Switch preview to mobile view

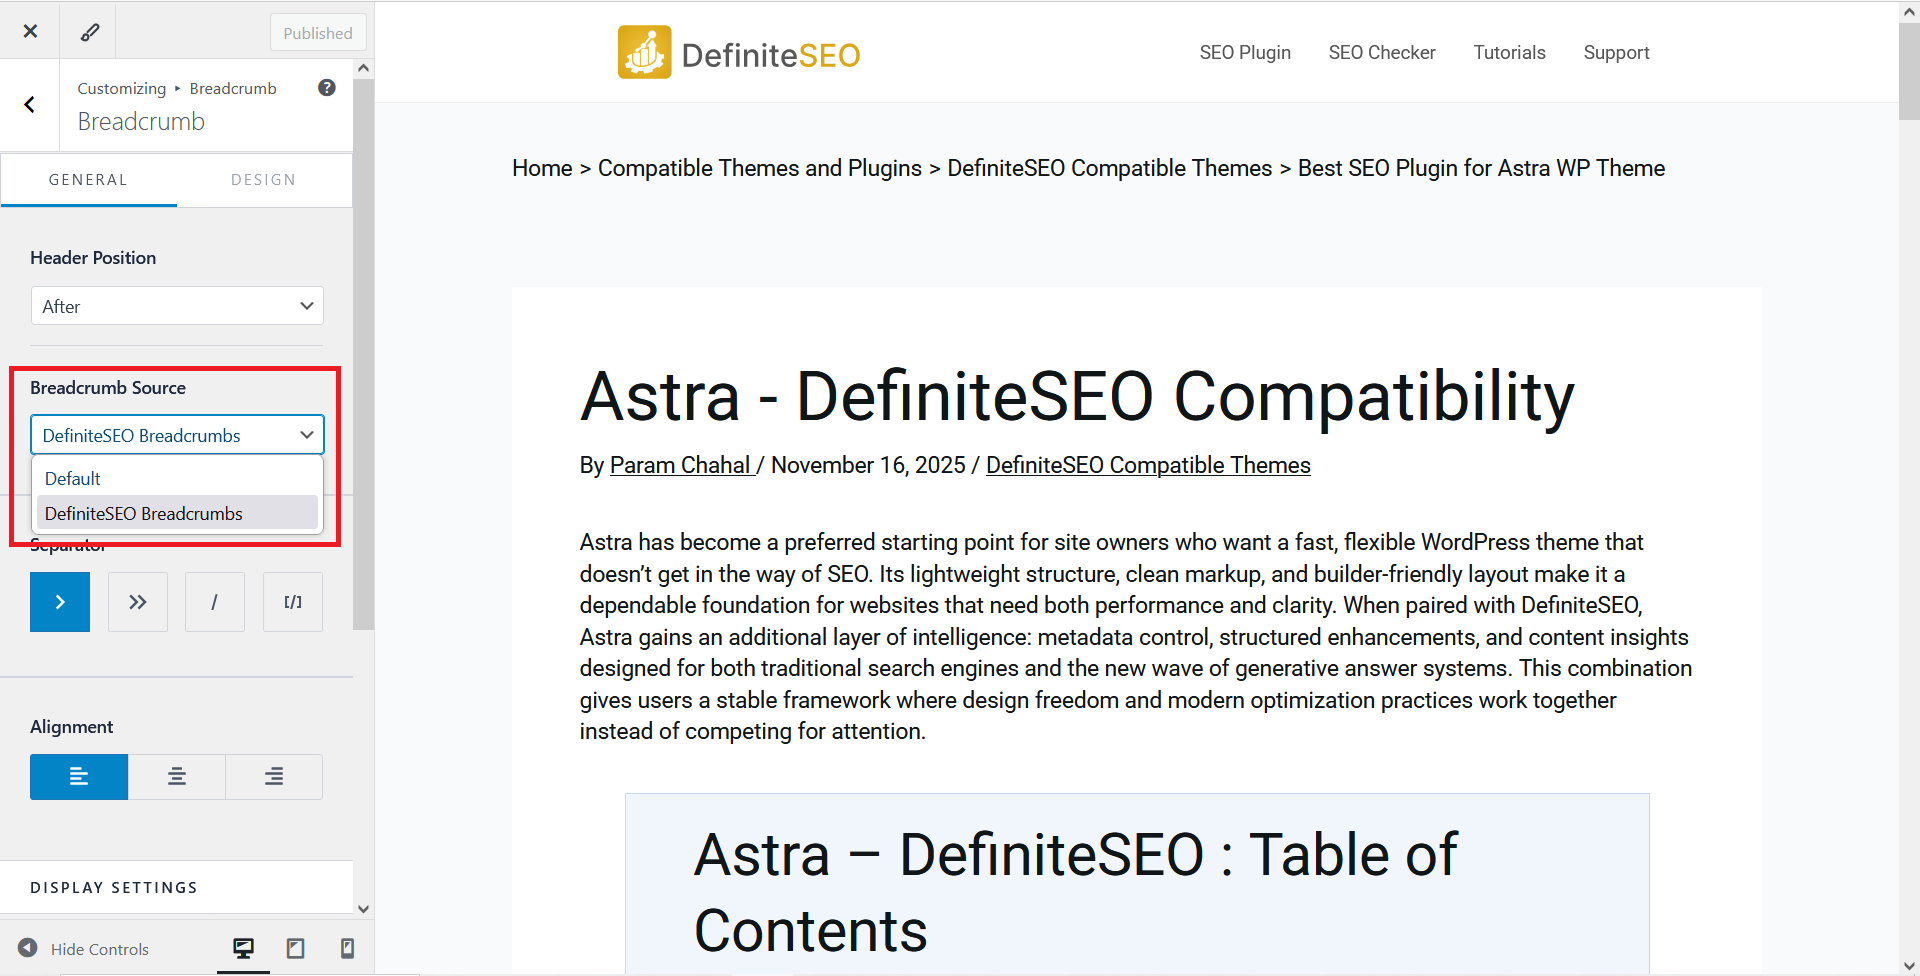pyautogui.click(x=347, y=947)
